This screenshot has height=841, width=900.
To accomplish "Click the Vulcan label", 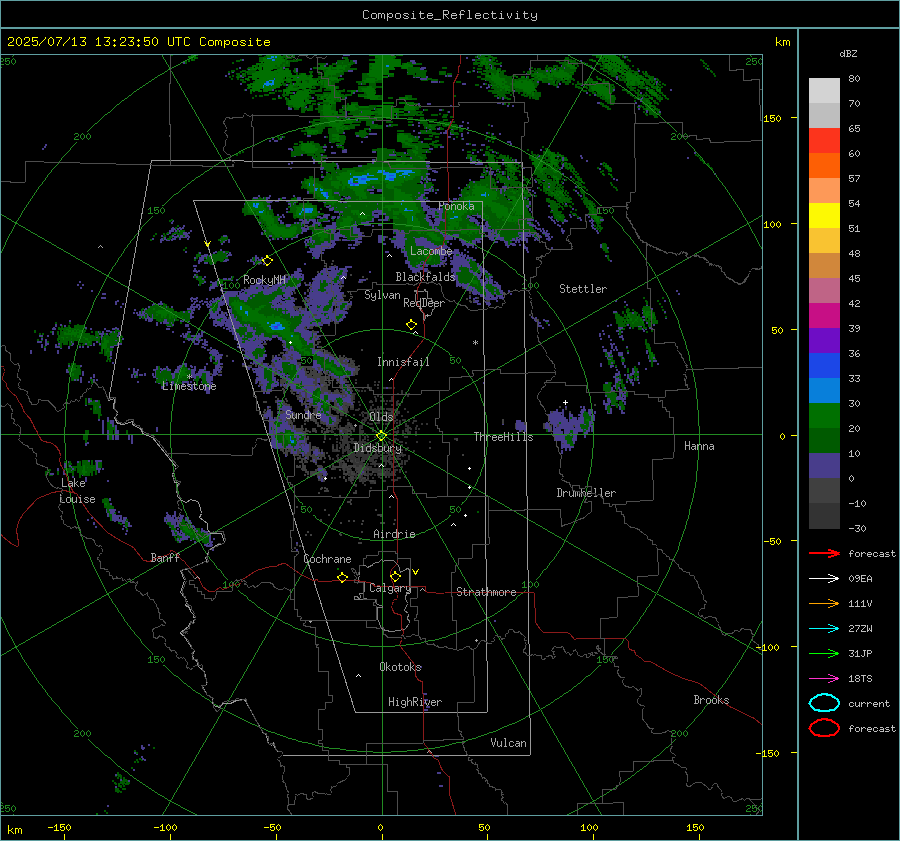I will (x=509, y=743).
